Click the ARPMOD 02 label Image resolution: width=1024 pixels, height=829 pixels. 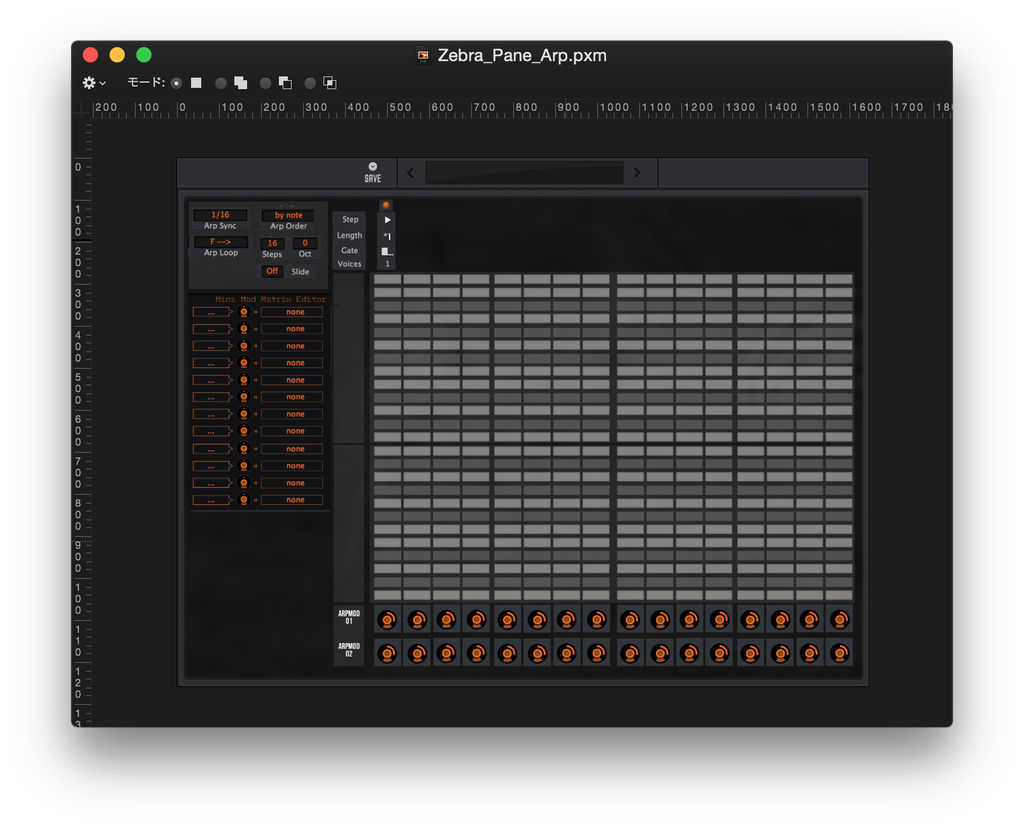(x=349, y=650)
